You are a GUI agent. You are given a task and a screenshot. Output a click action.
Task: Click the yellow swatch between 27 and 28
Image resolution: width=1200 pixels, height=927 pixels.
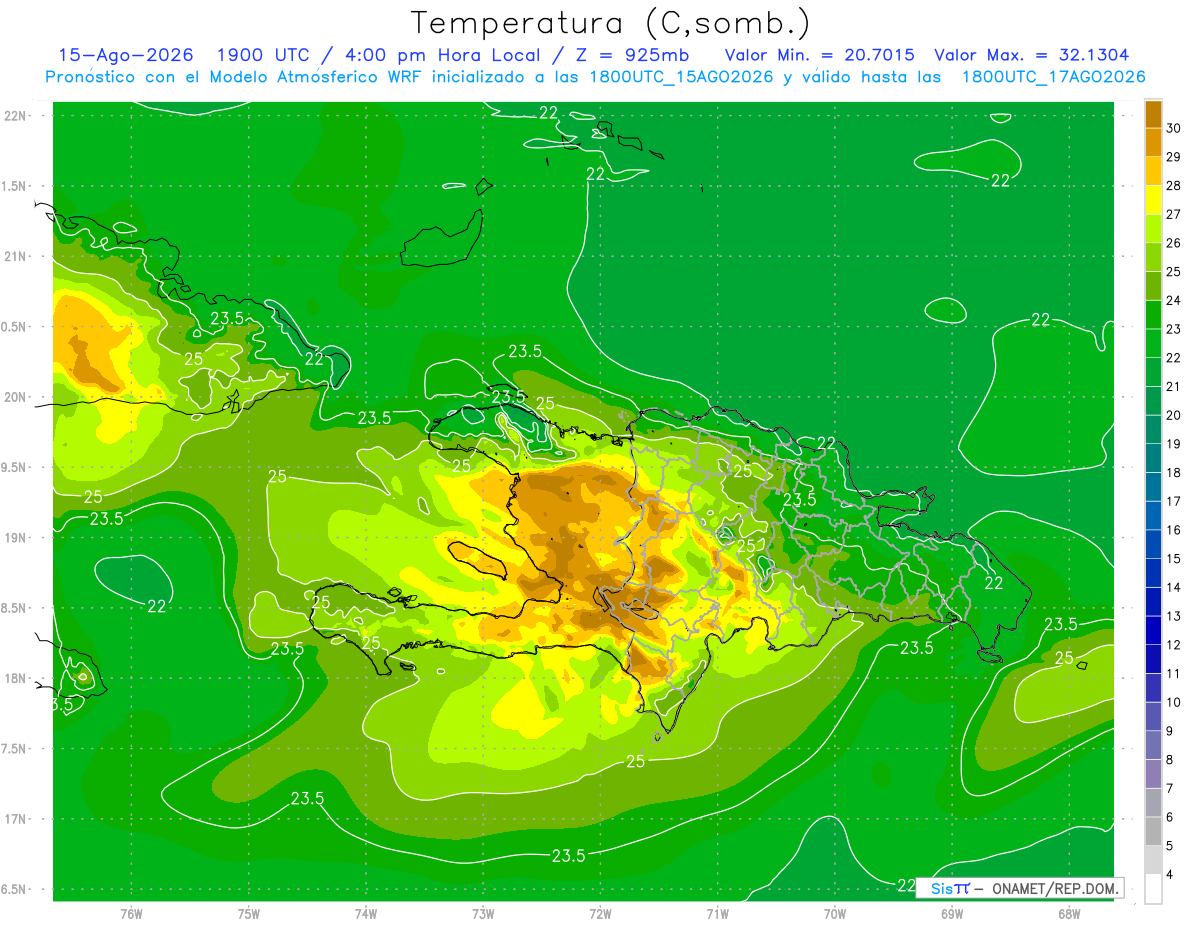pyautogui.click(x=1153, y=200)
